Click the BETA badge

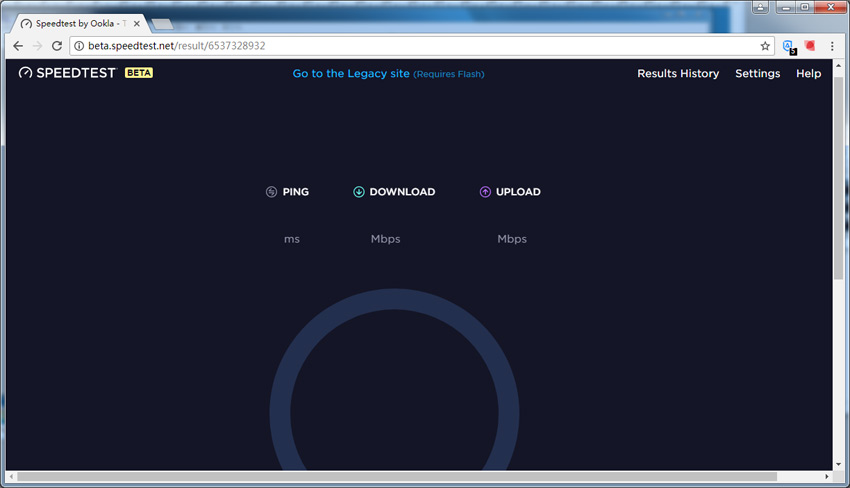(139, 73)
